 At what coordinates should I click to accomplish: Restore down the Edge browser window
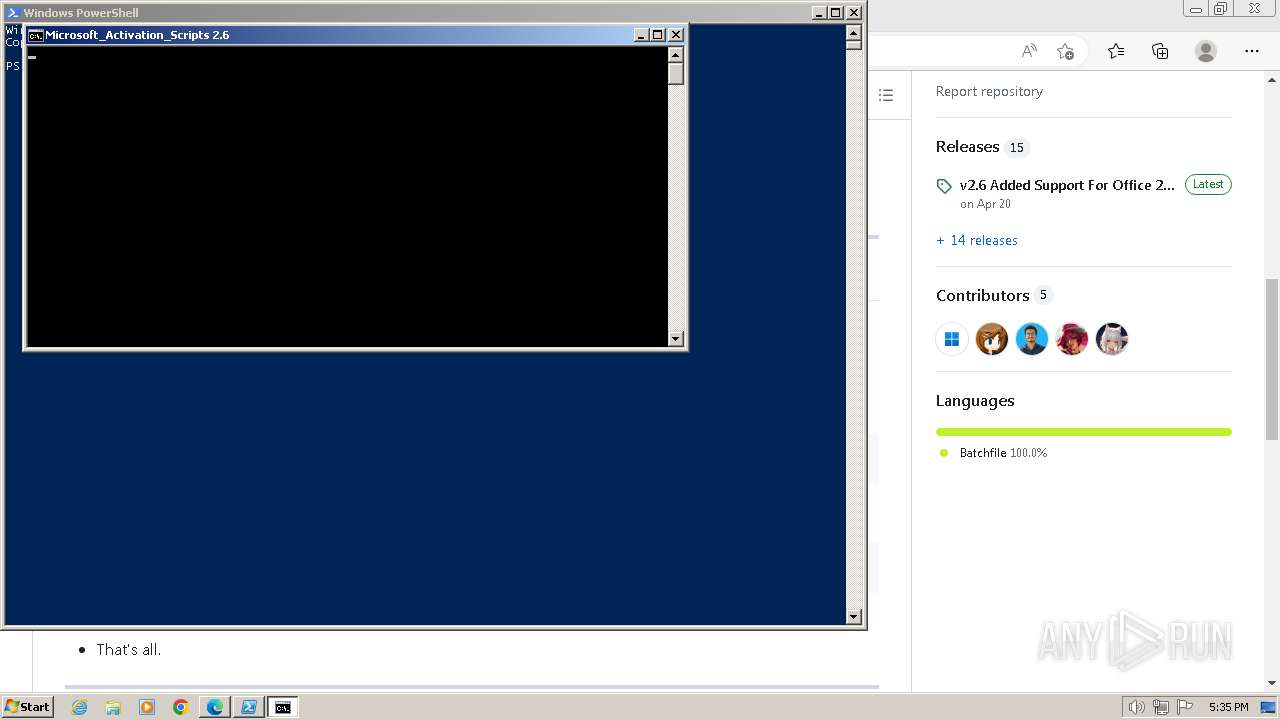point(1221,9)
